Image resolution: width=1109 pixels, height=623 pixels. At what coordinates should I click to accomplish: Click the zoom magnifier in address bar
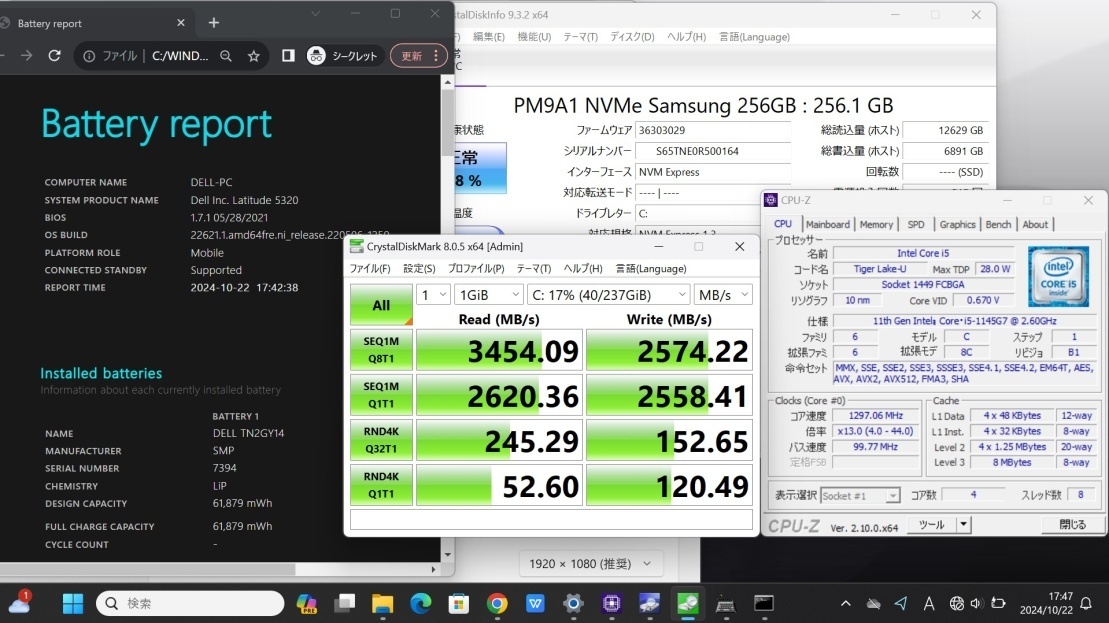226,56
